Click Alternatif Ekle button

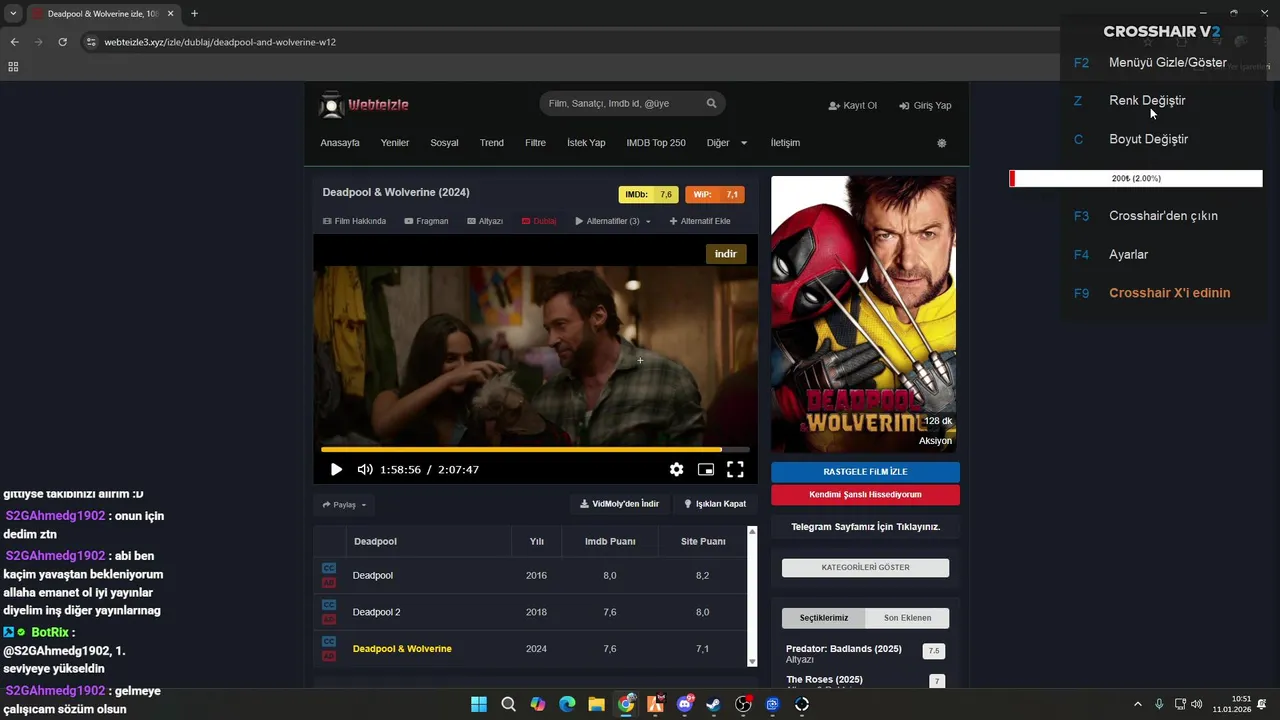point(700,221)
